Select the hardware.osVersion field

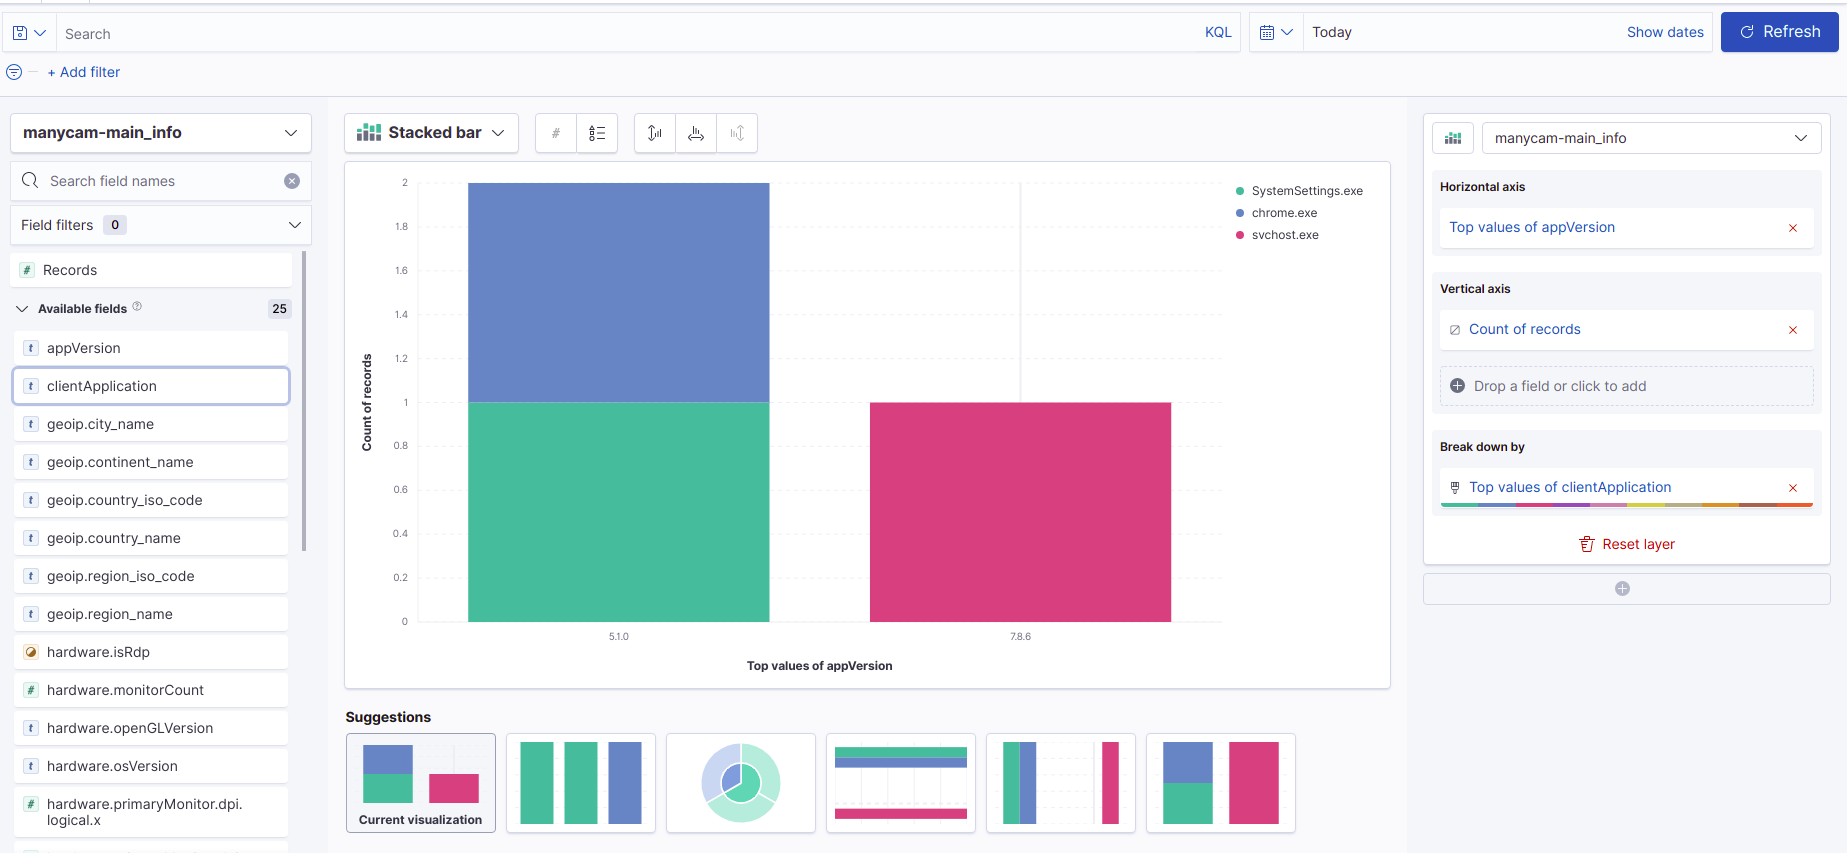point(151,766)
